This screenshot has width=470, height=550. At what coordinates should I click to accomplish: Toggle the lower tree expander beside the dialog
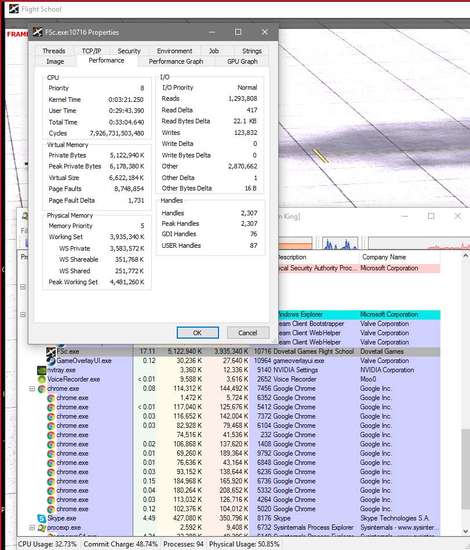pyautogui.click(x=23, y=315)
